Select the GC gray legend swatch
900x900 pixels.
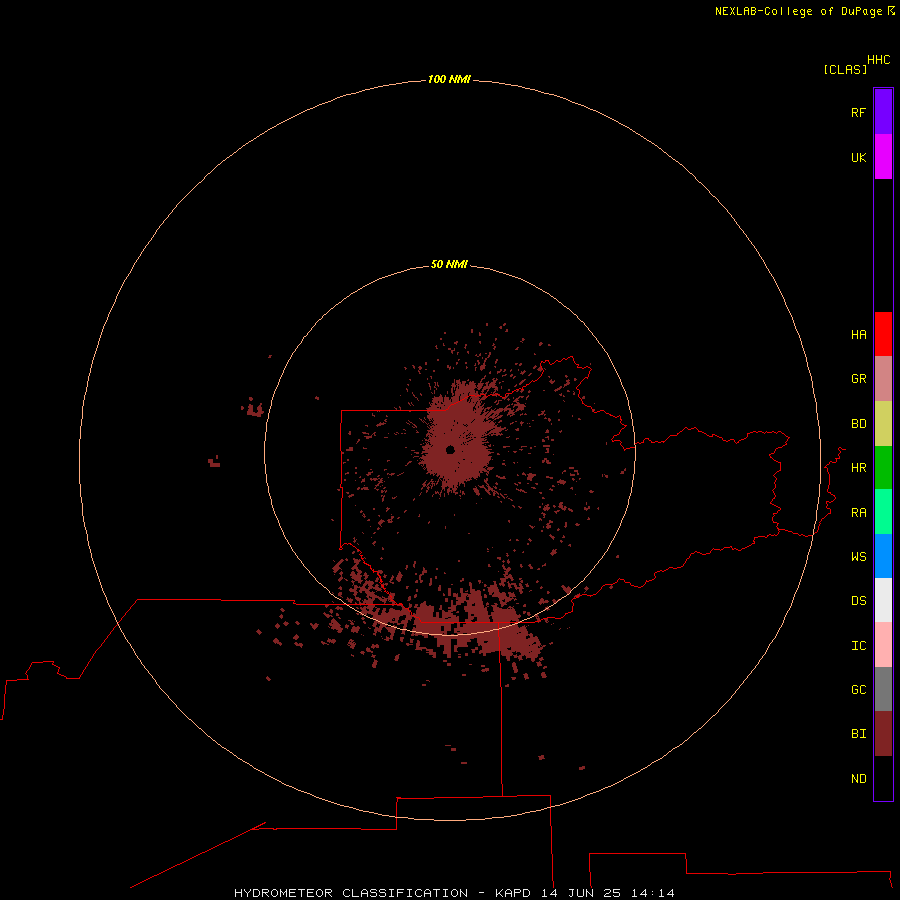point(883,689)
